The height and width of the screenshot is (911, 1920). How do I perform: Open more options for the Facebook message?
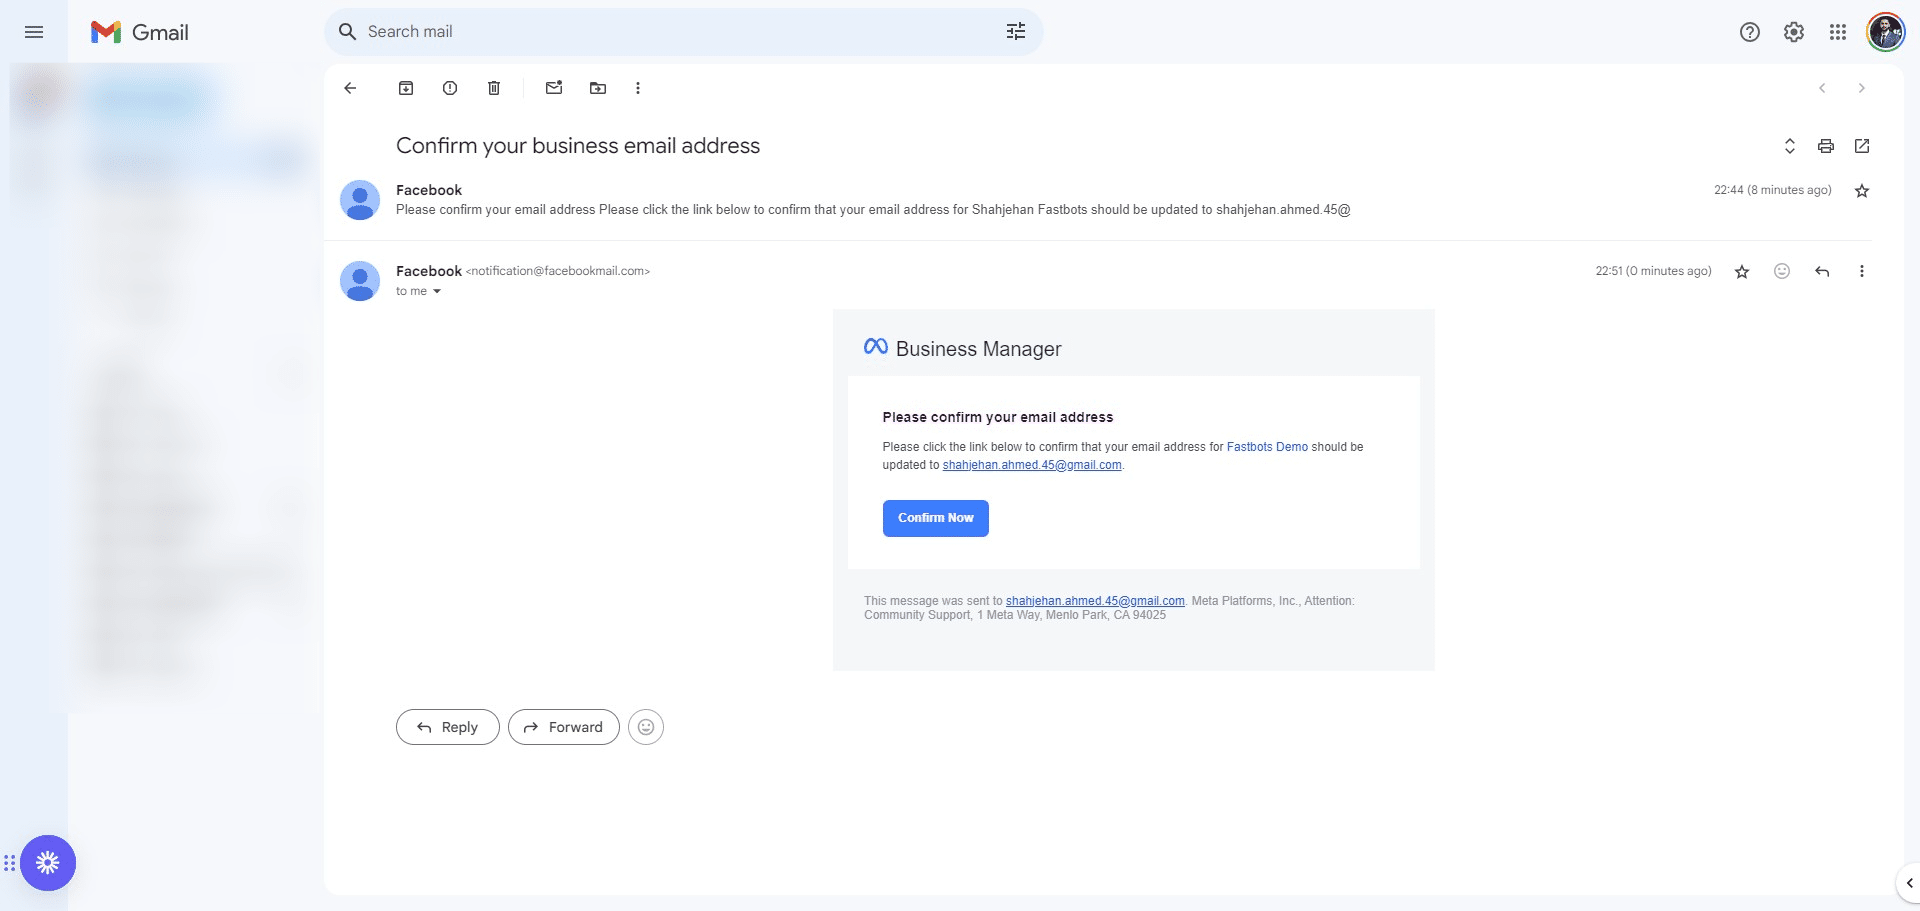(x=1861, y=271)
